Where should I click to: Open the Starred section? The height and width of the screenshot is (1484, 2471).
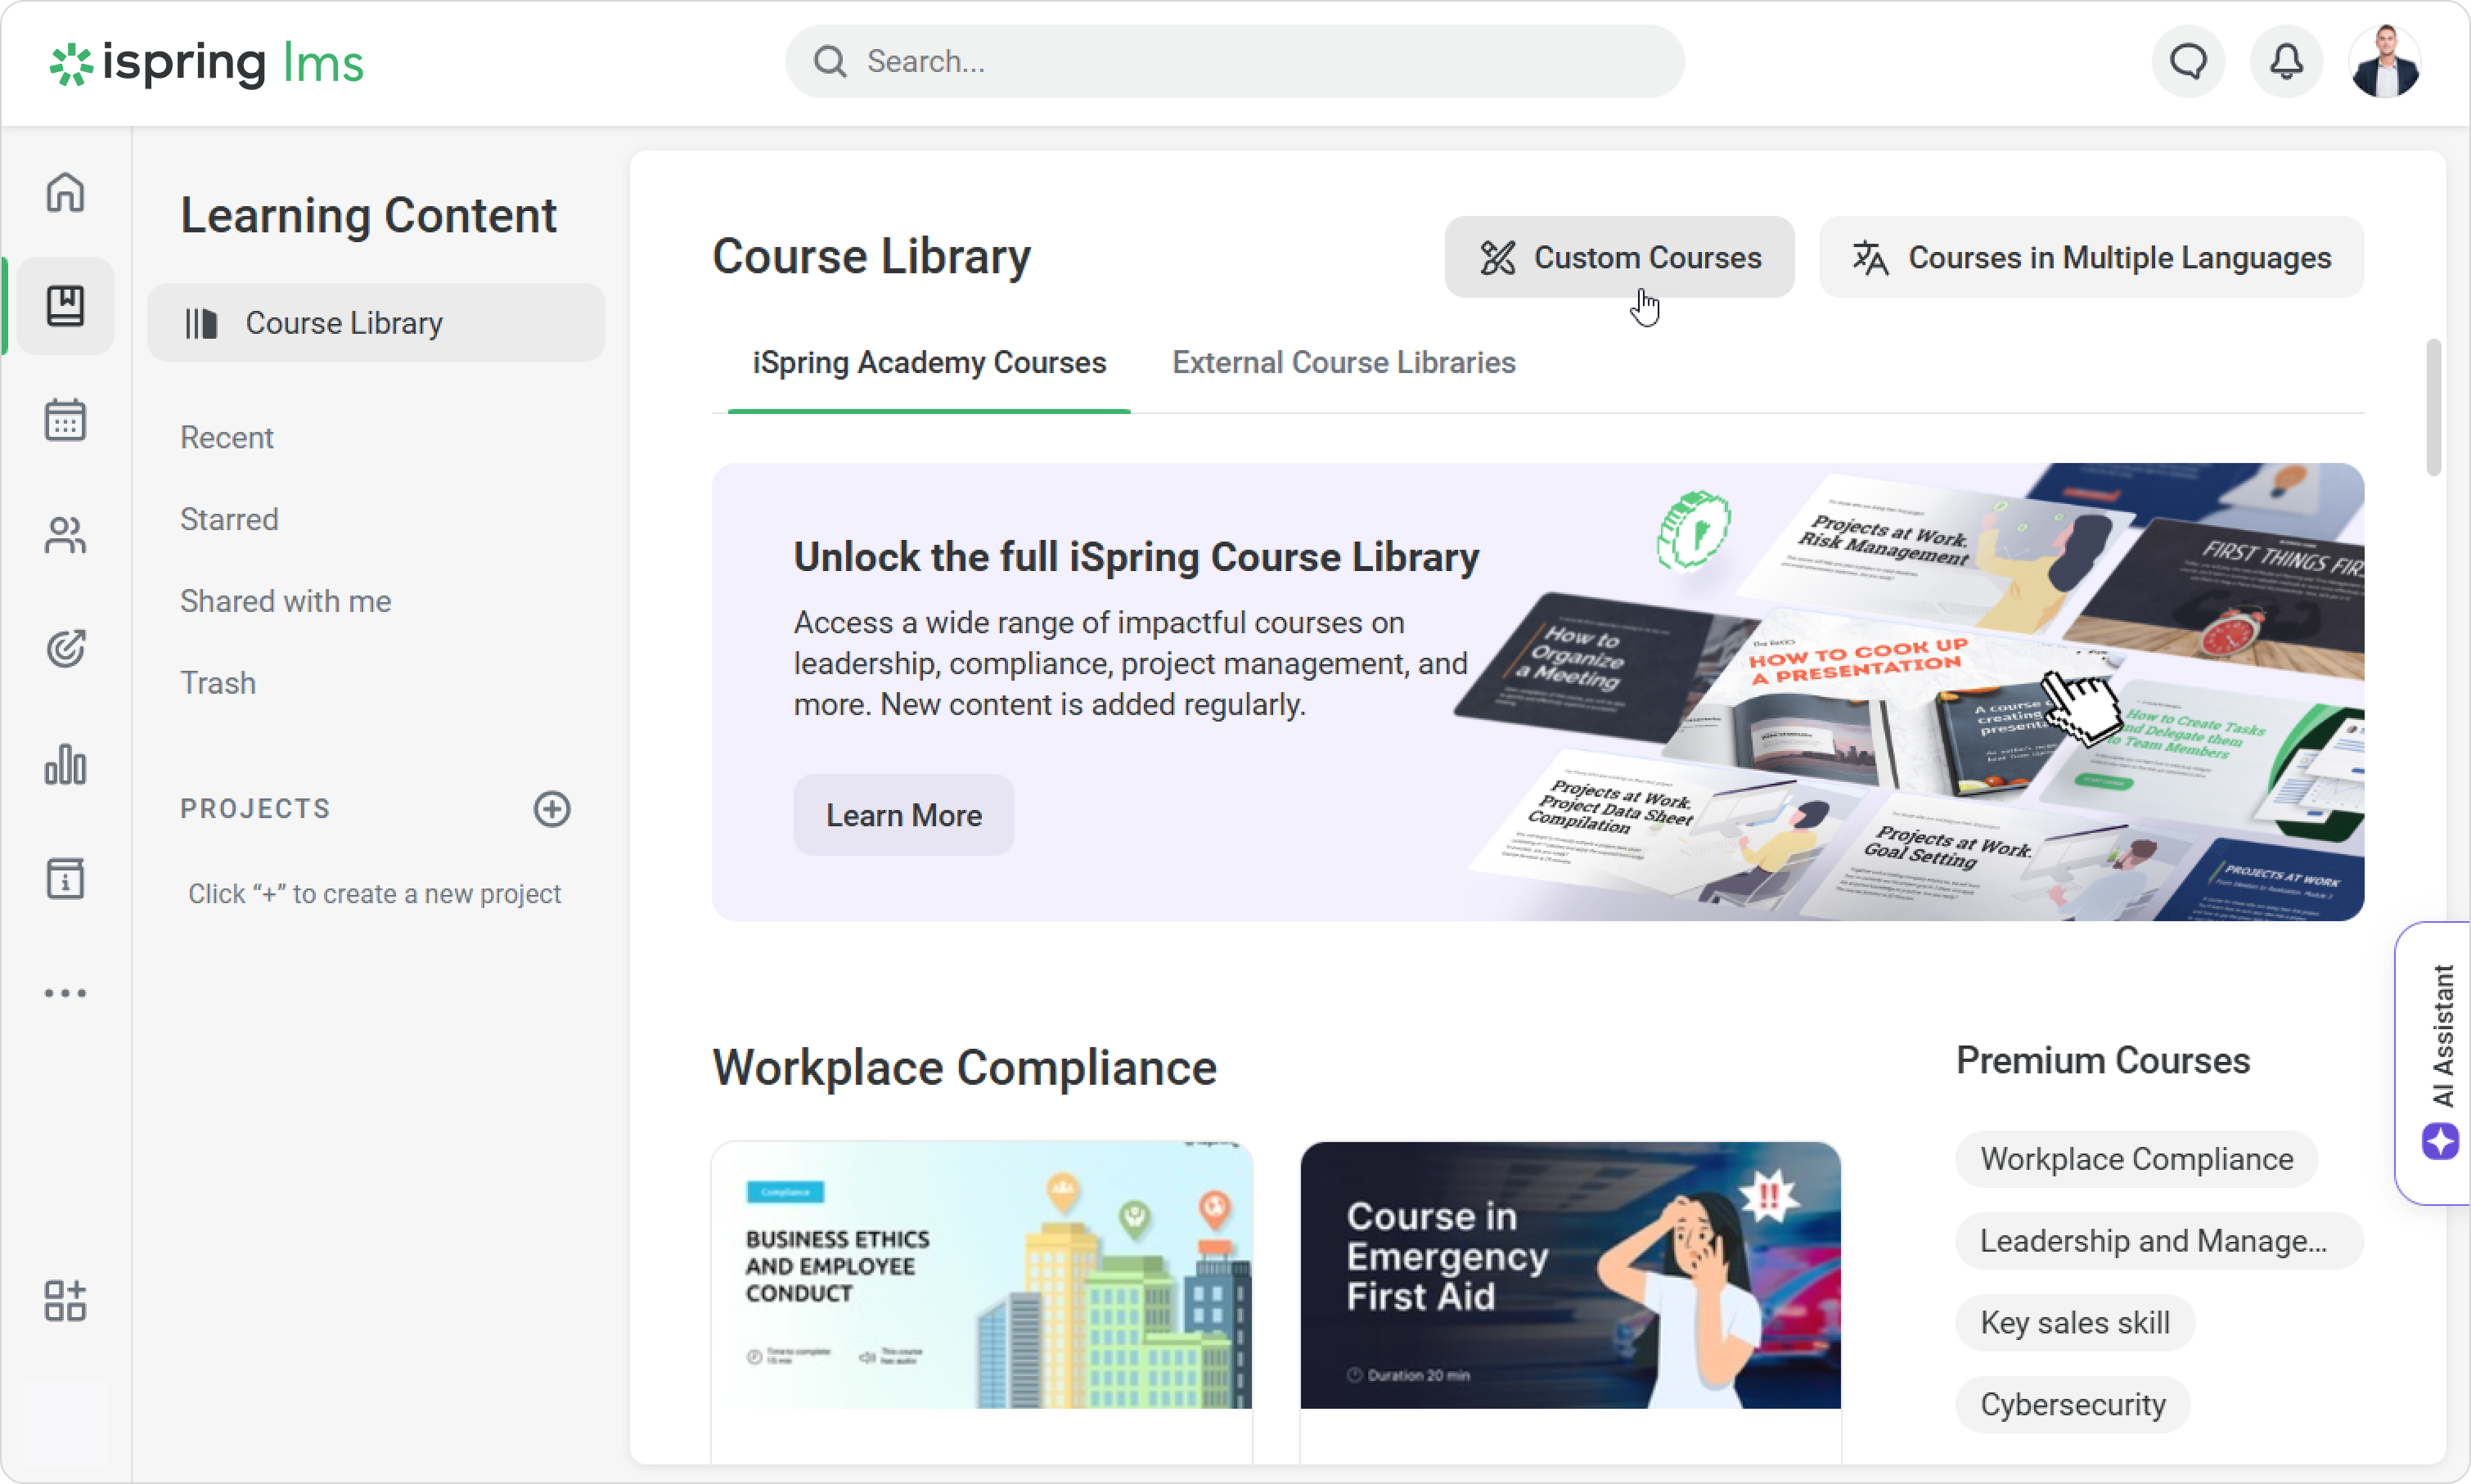pyautogui.click(x=229, y=519)
